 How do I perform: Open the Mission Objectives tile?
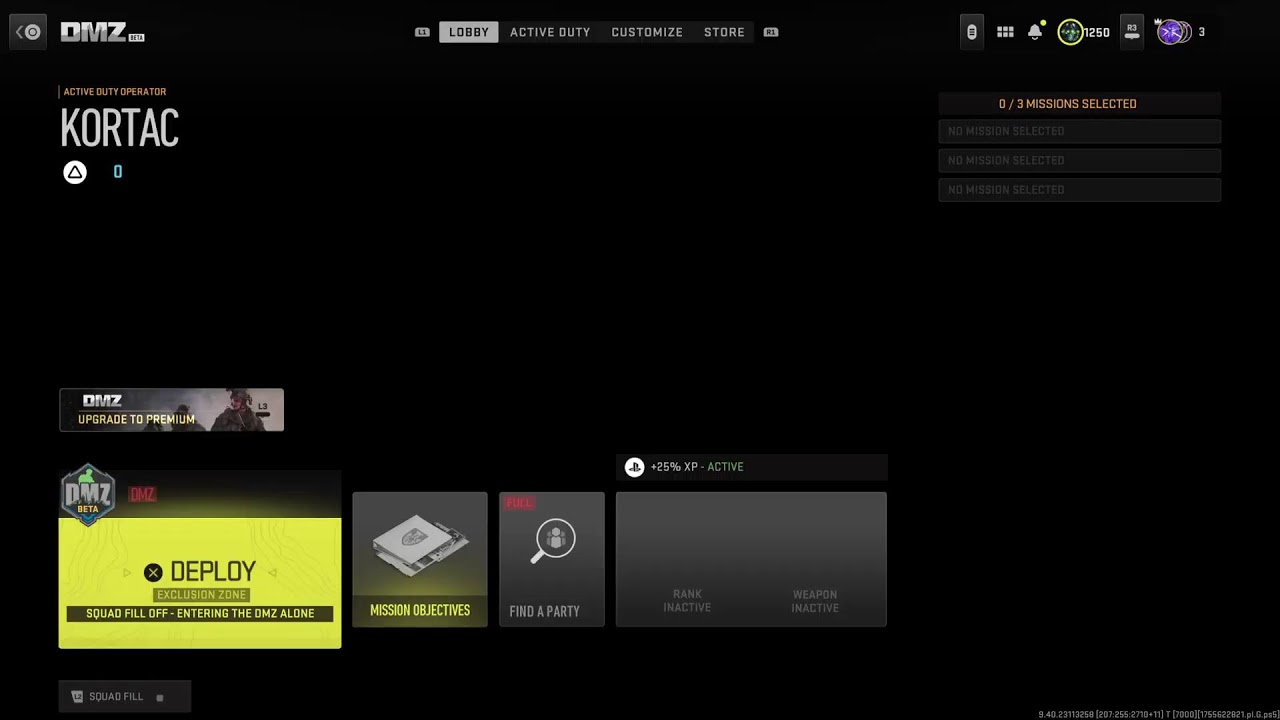point(420,559)
